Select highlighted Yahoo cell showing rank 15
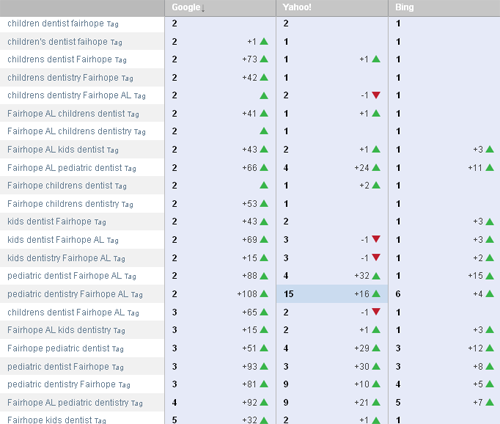 point(332,294)
